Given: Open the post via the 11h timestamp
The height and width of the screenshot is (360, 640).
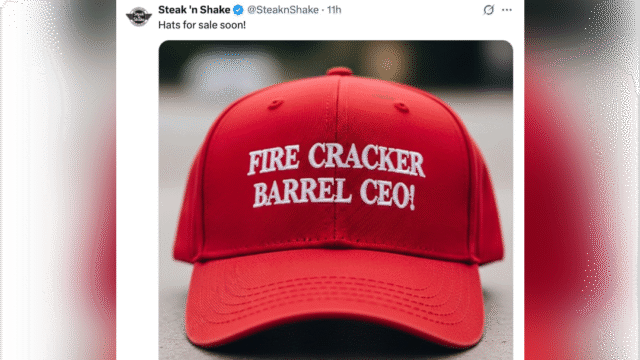Looking at the screenshot, I should 334,10.
